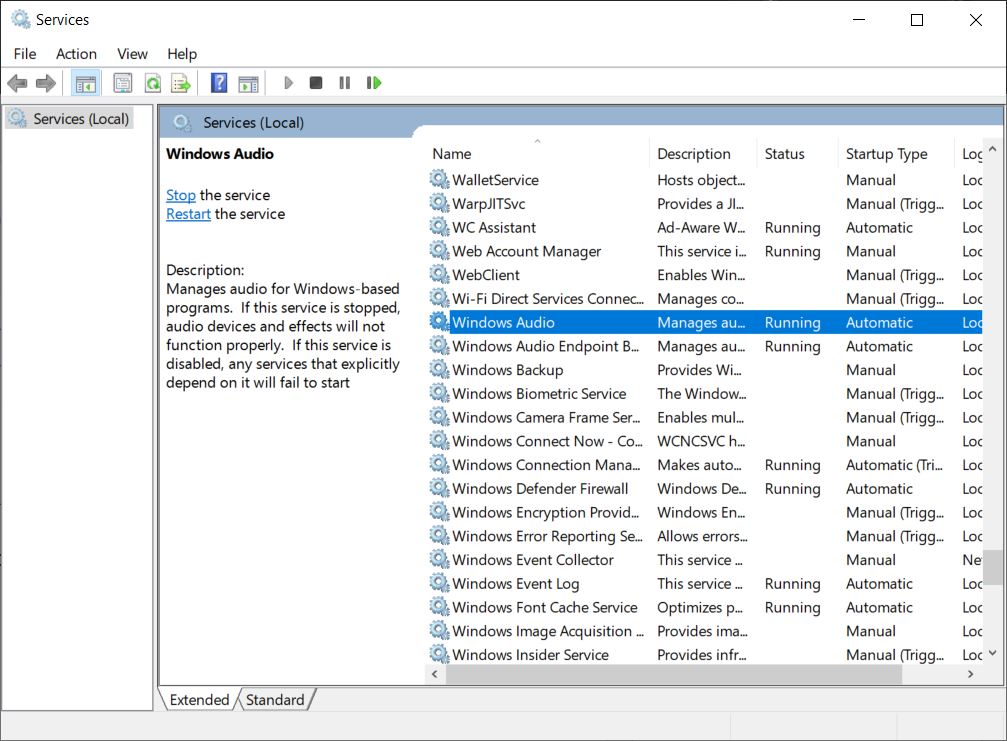
Task: Toggle Show/Hide Console Tree icon
Action: (85, 83)
